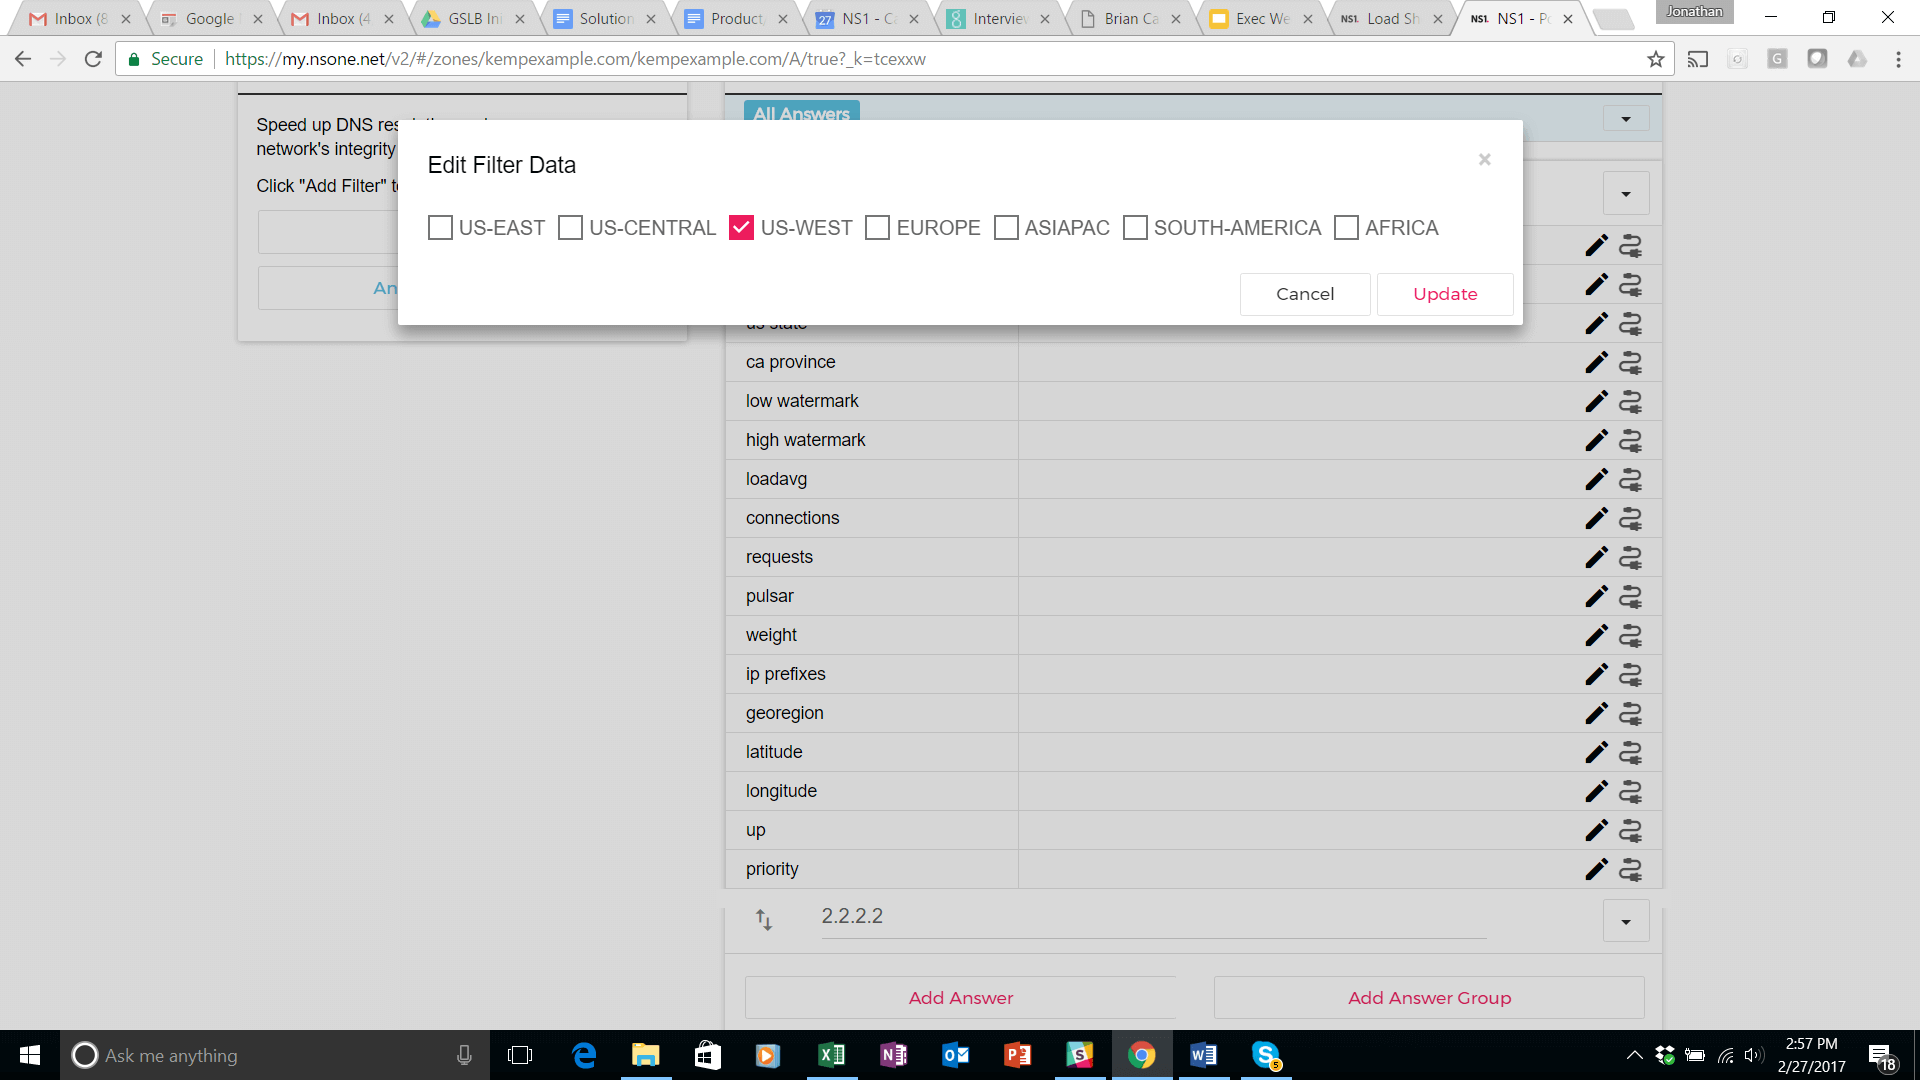Check the US-EAST checkbox

pyautogui.click(x=440, y=228)
